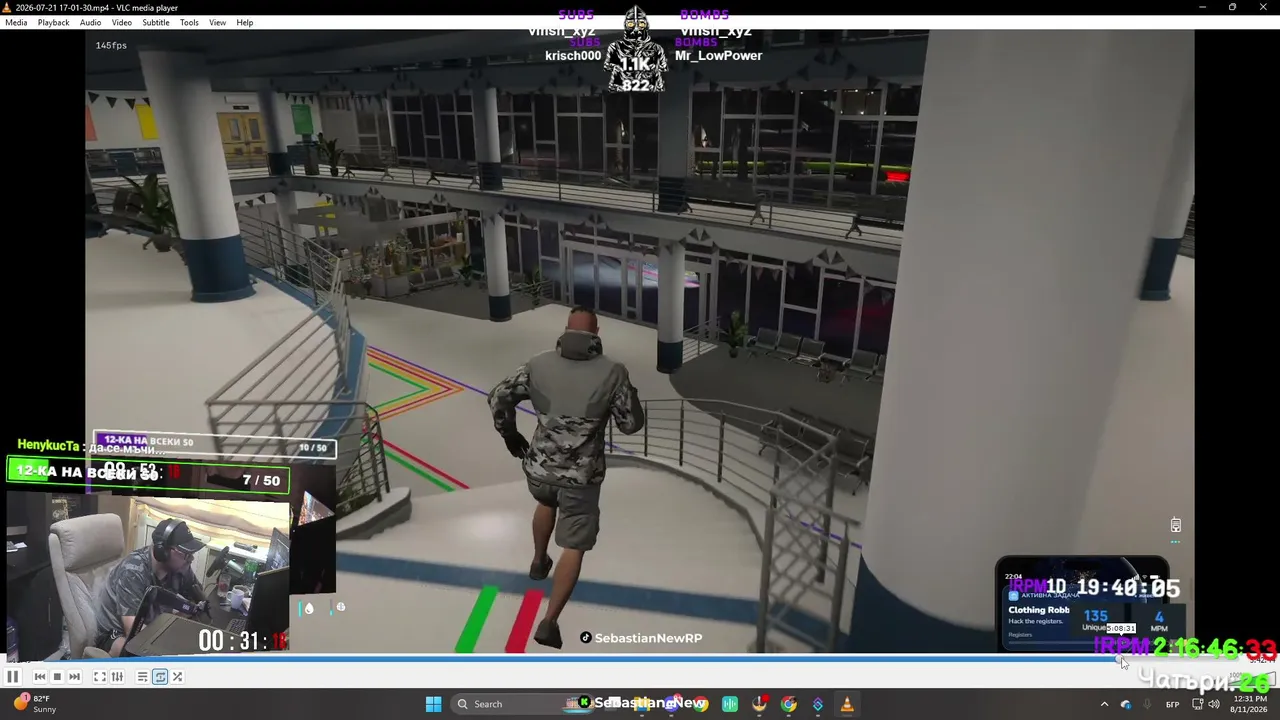1280x720 pixels.
Task: Toggle fullscreen video mode
Action: (x=100, y=677)
